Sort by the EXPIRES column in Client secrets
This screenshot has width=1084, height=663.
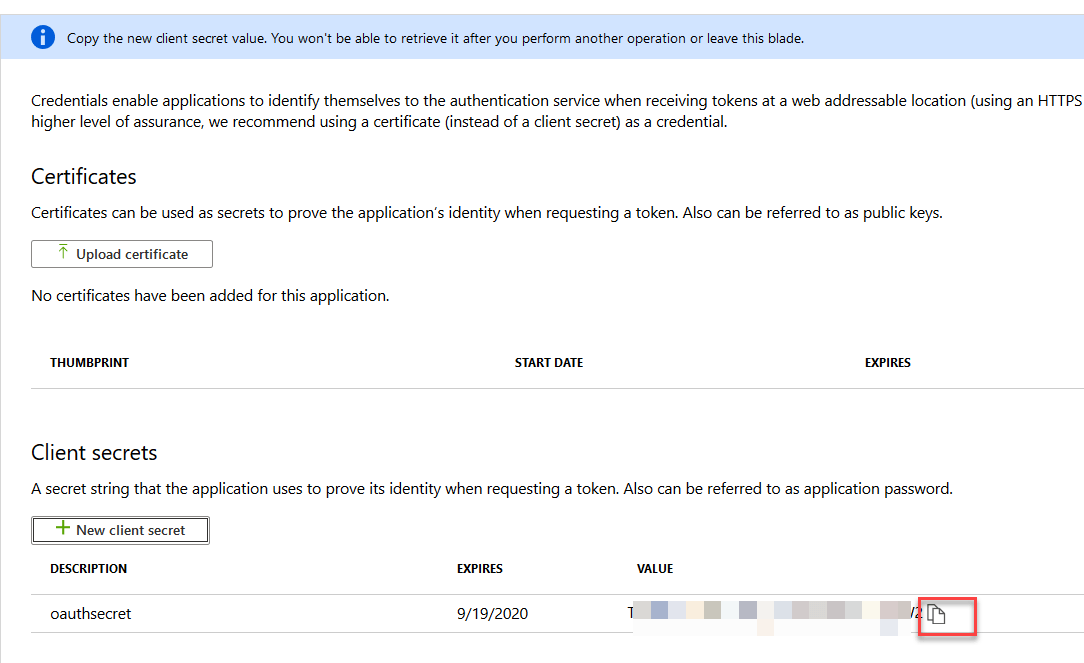(479, 568)
